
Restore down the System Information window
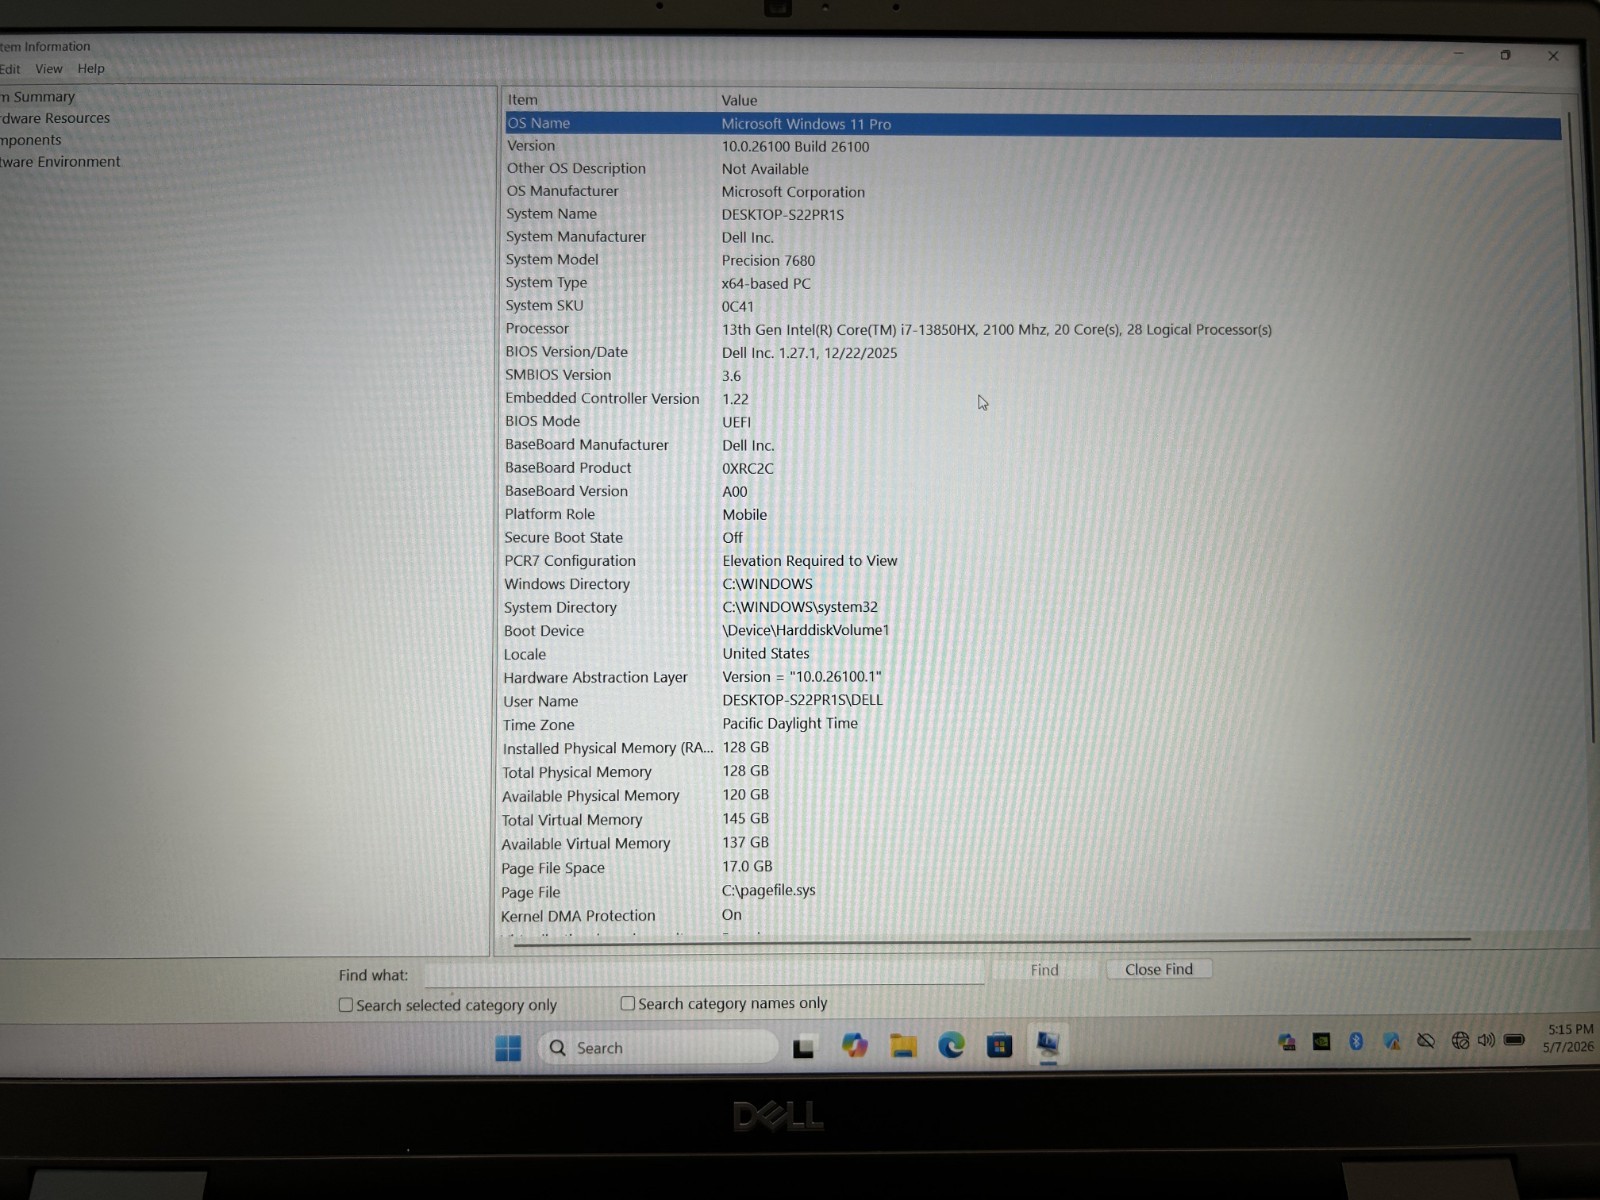tap(1505, 55)
